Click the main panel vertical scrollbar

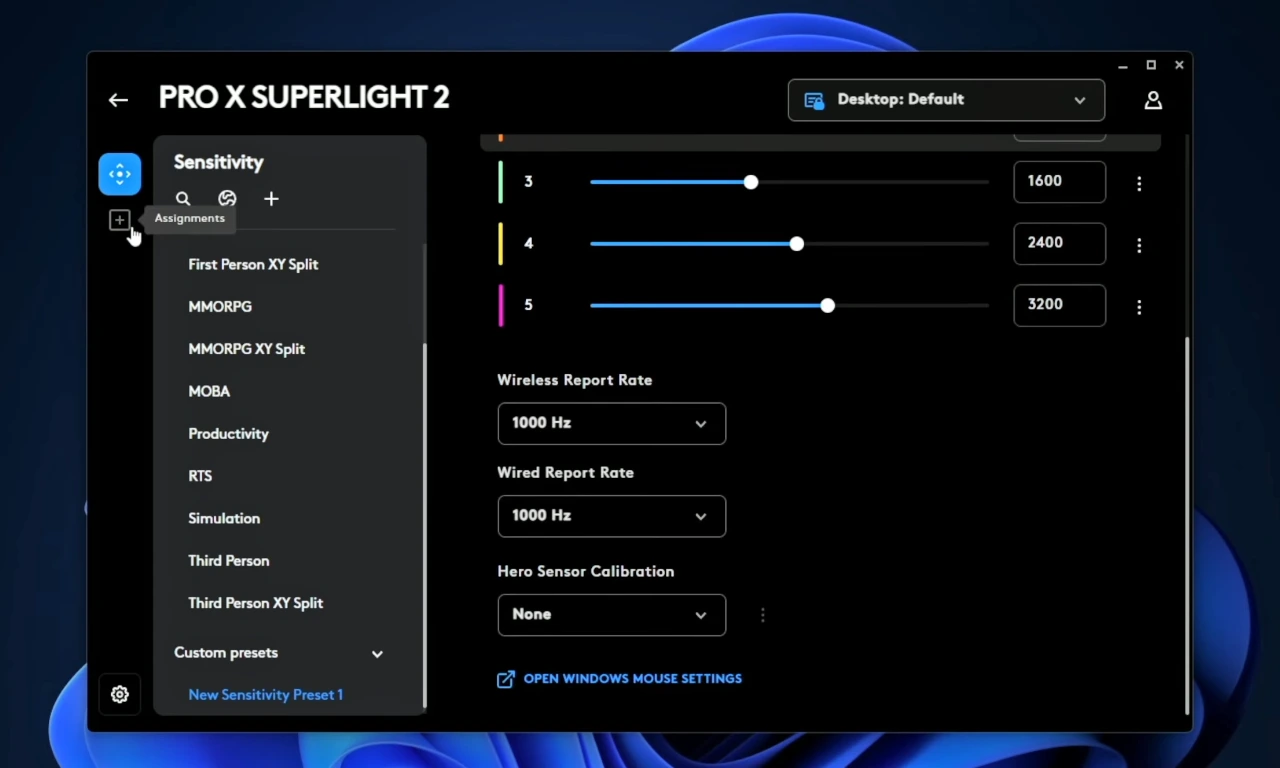tap(1187, 525)
